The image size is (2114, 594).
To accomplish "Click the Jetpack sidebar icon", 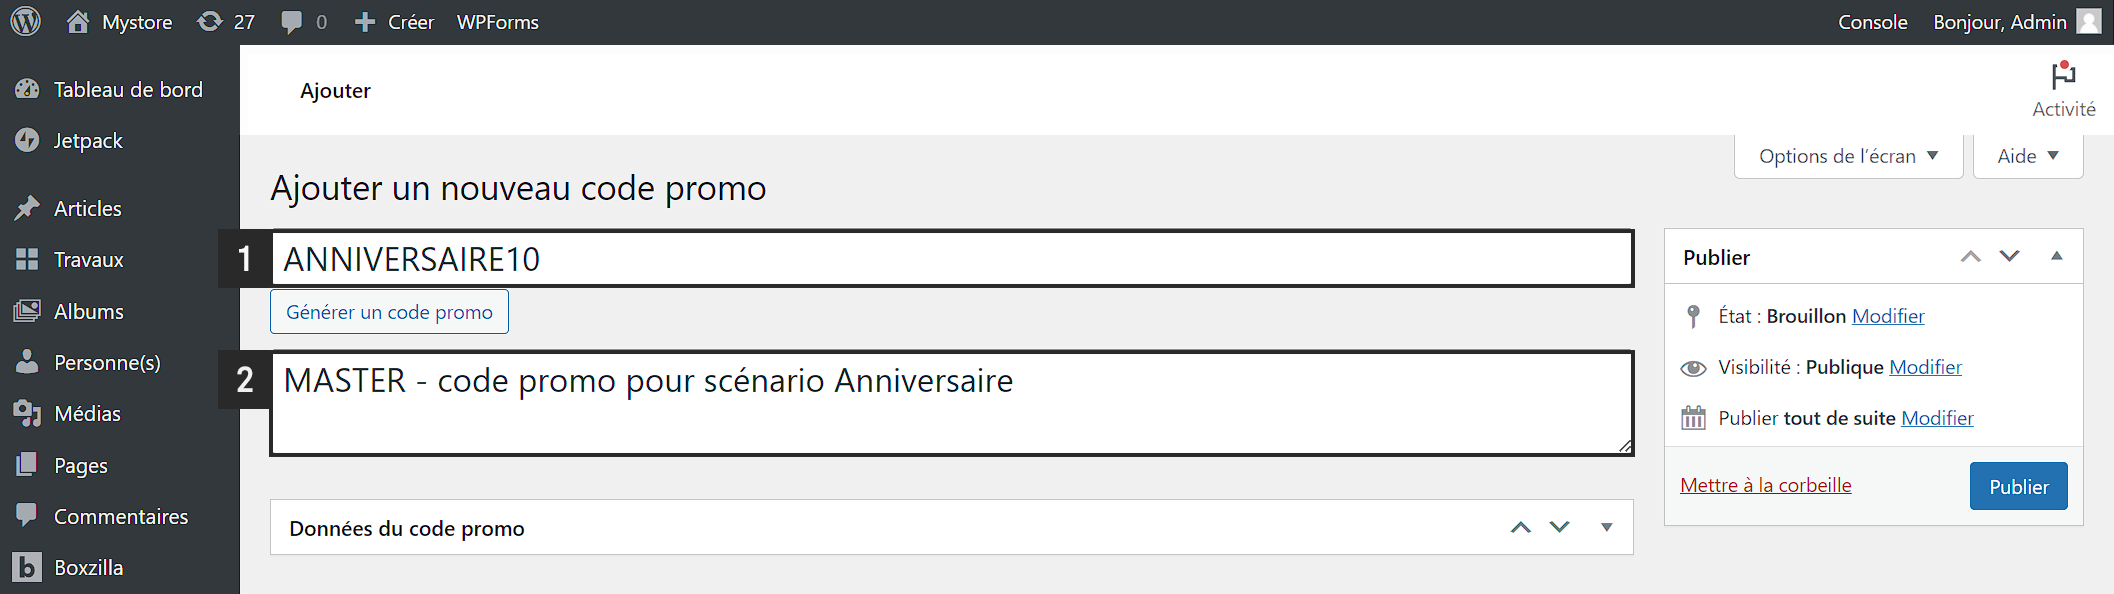I will coord(27,140).
